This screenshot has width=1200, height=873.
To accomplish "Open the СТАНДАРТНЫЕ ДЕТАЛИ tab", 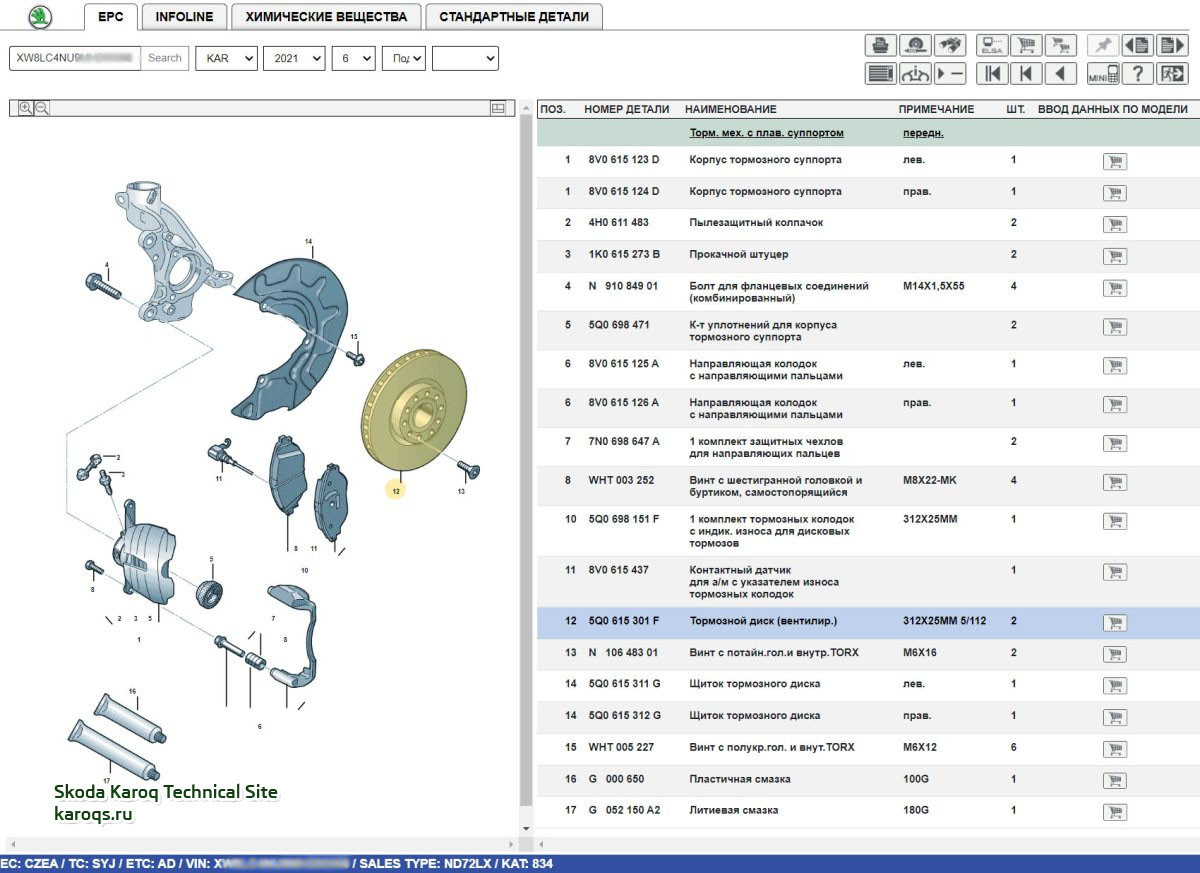I will 514,16.
